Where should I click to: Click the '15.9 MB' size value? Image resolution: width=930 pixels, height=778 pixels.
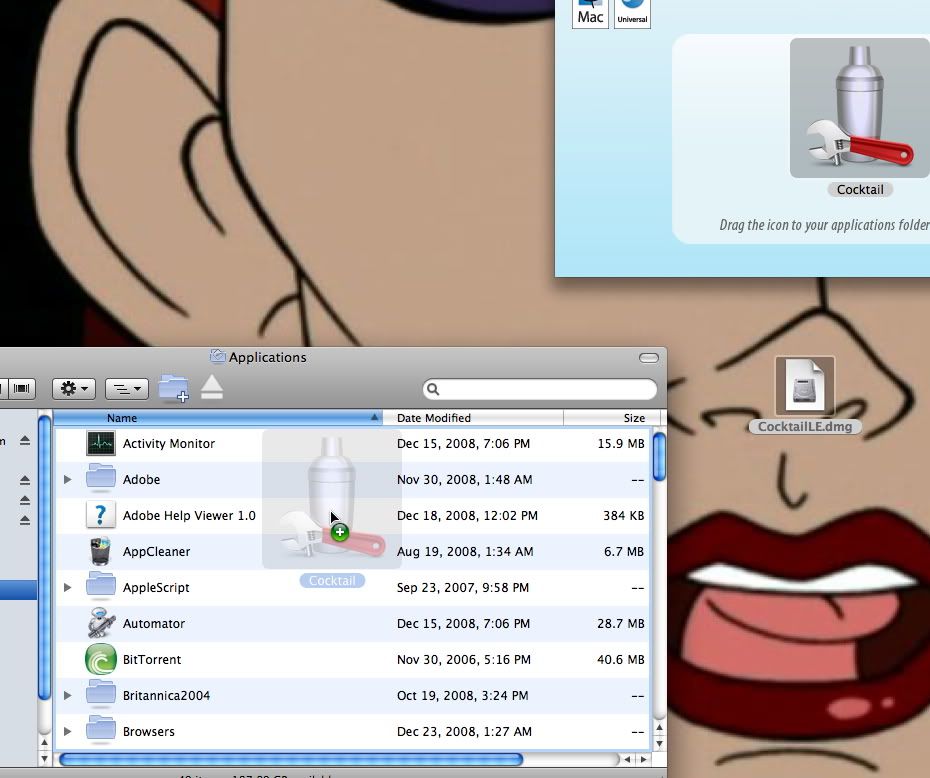[x=620, y=444]
